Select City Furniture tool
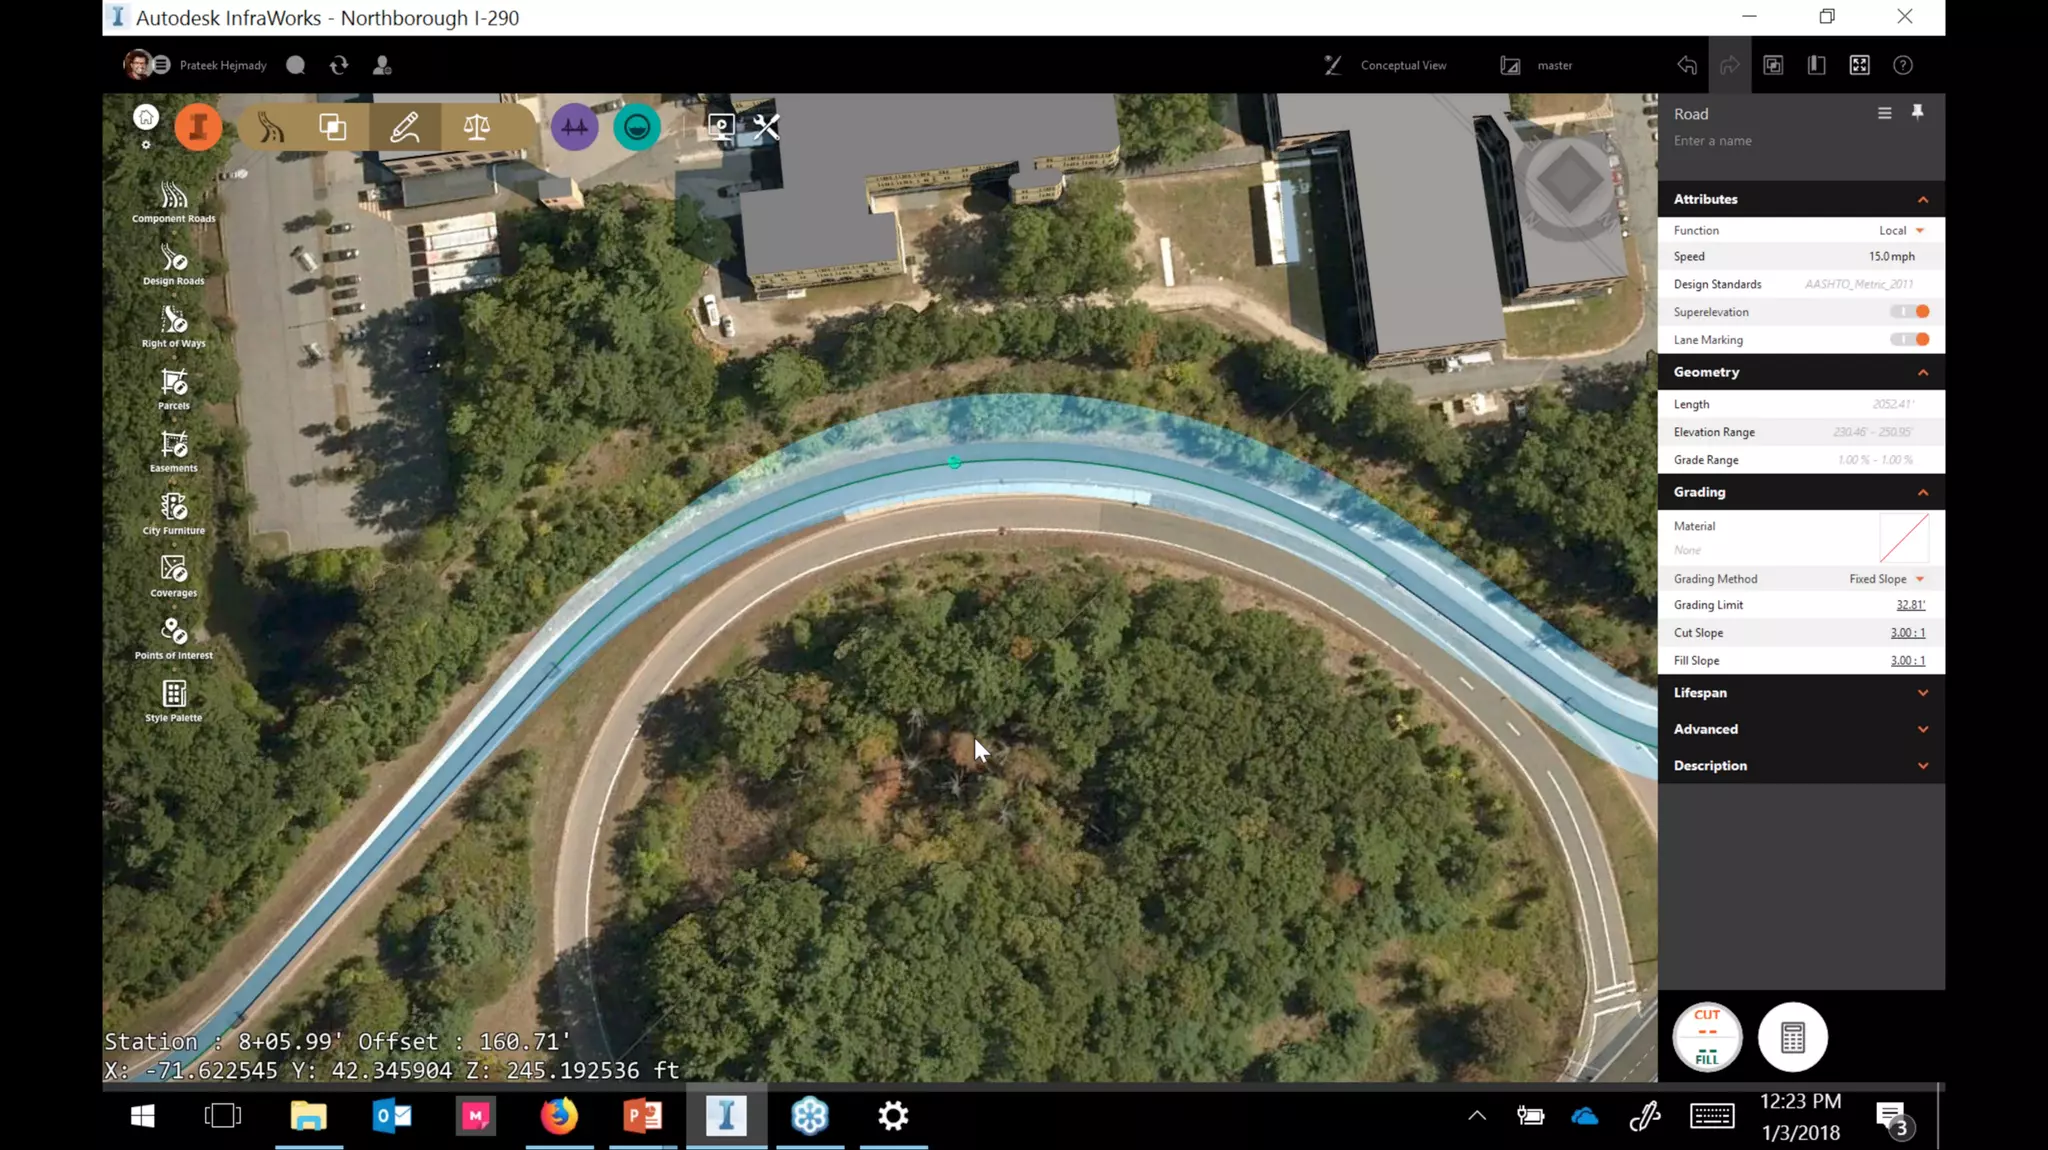 (x=174, y=515)
